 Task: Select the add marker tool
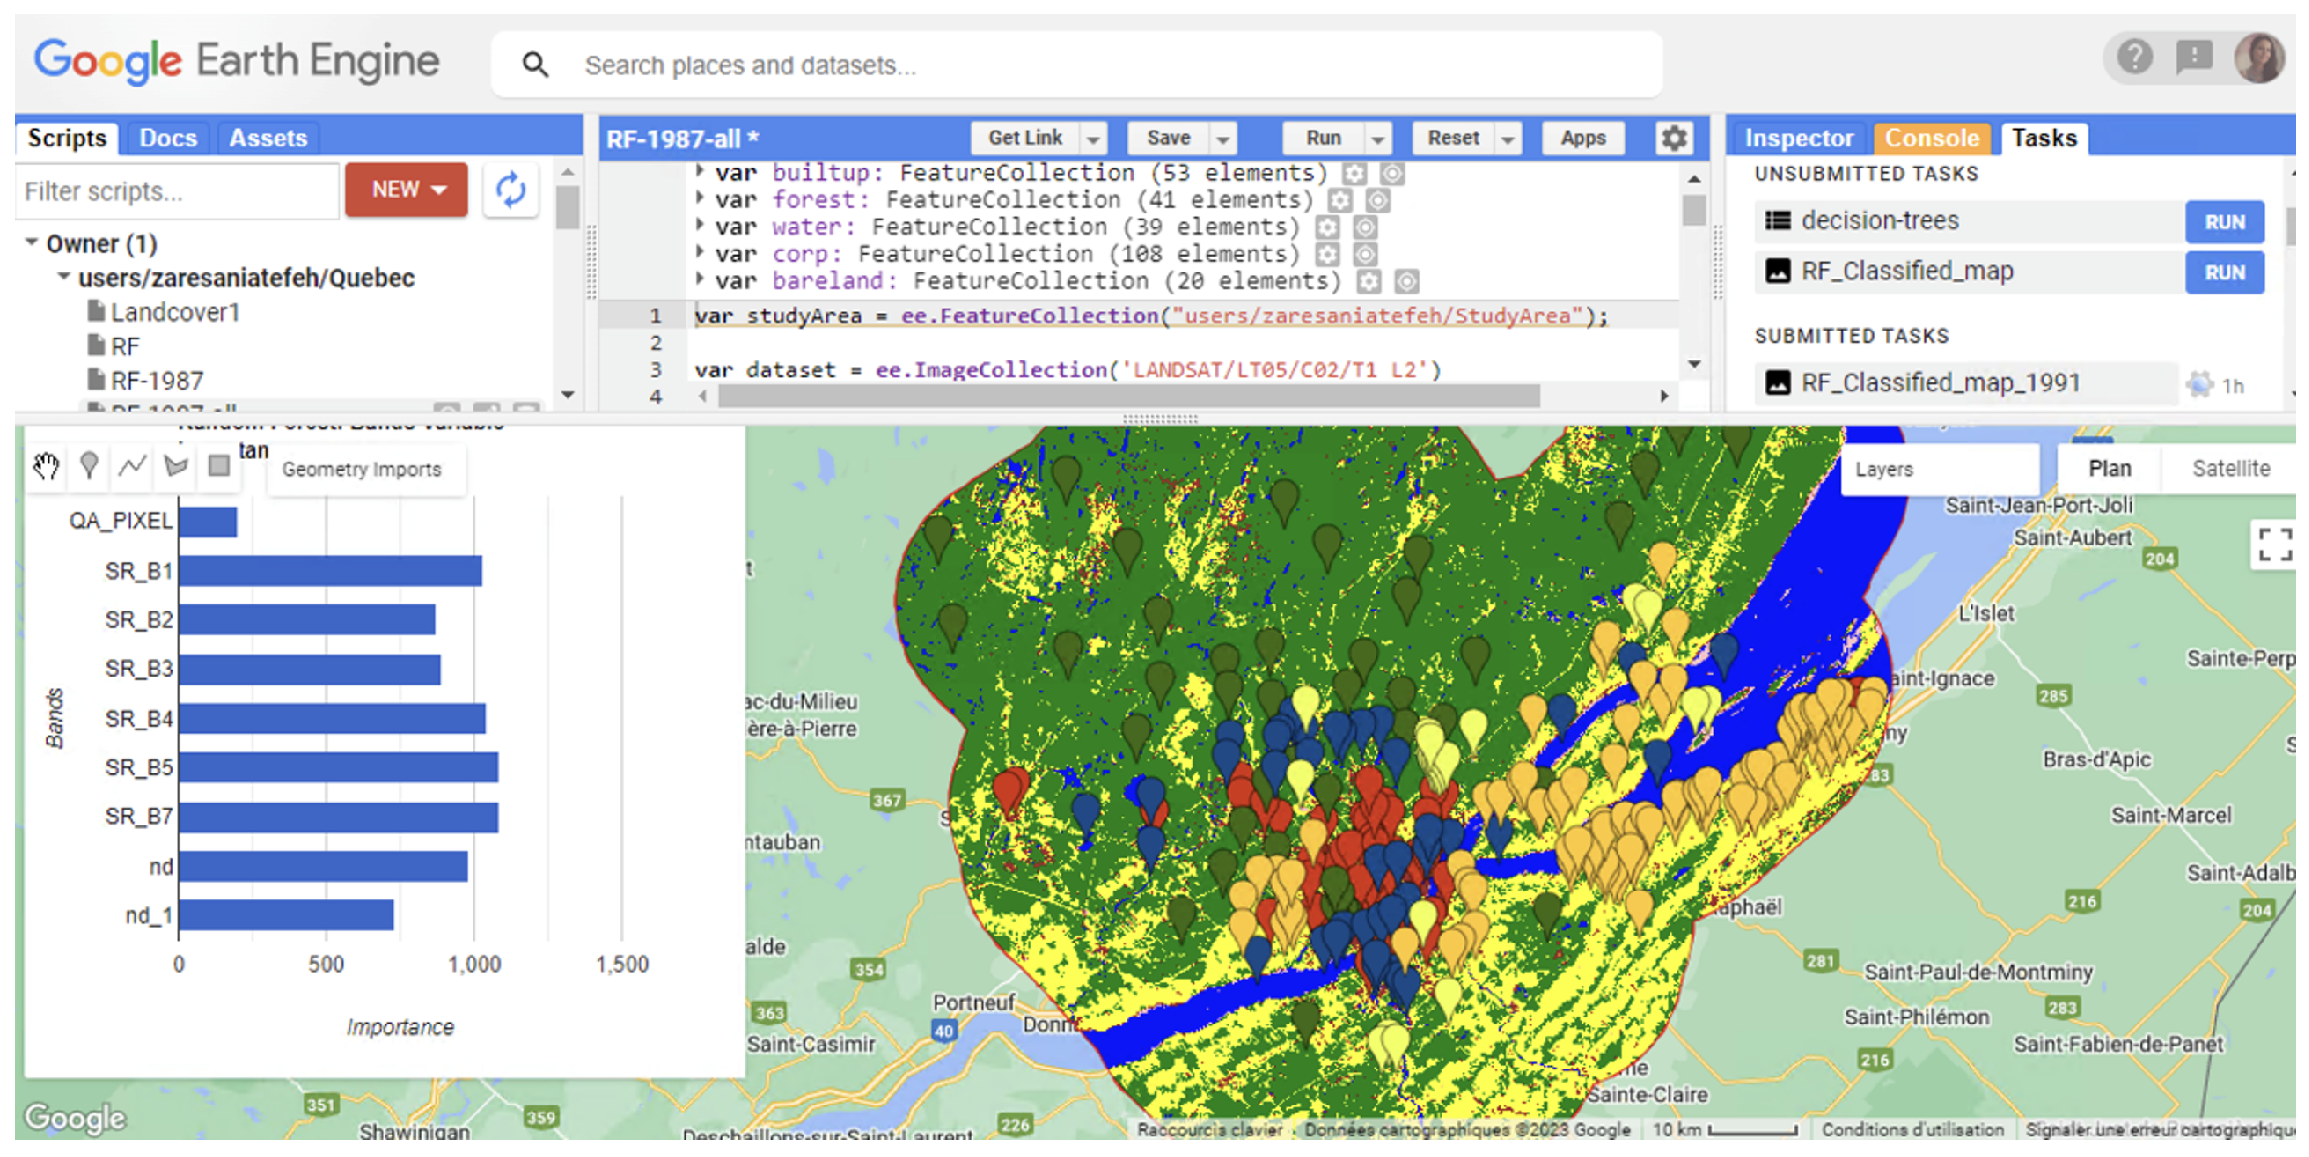89,466
